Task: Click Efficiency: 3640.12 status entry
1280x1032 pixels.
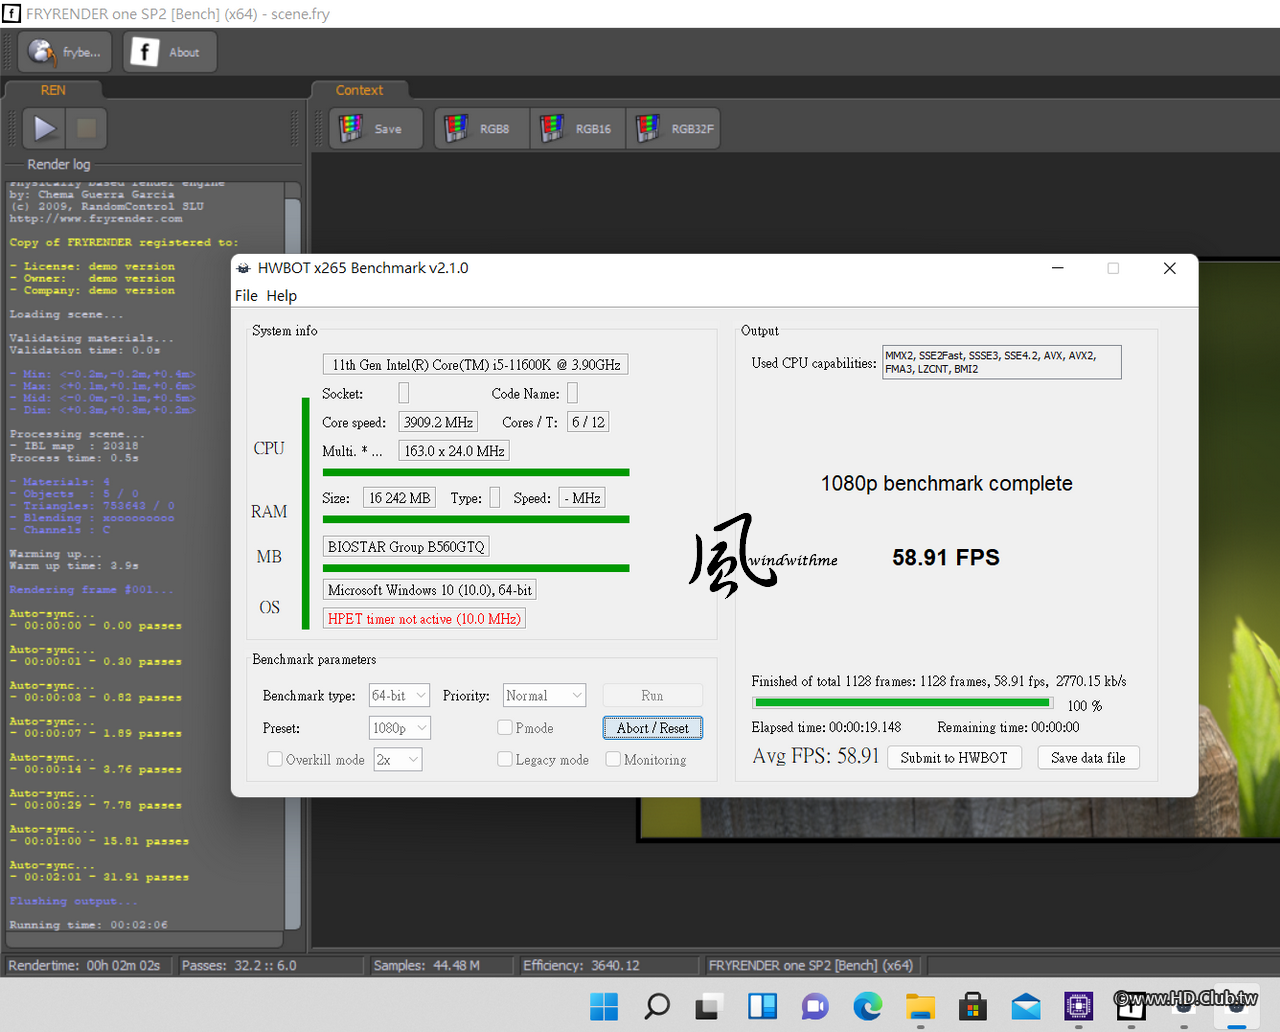Action: click(x=608, y=965)
